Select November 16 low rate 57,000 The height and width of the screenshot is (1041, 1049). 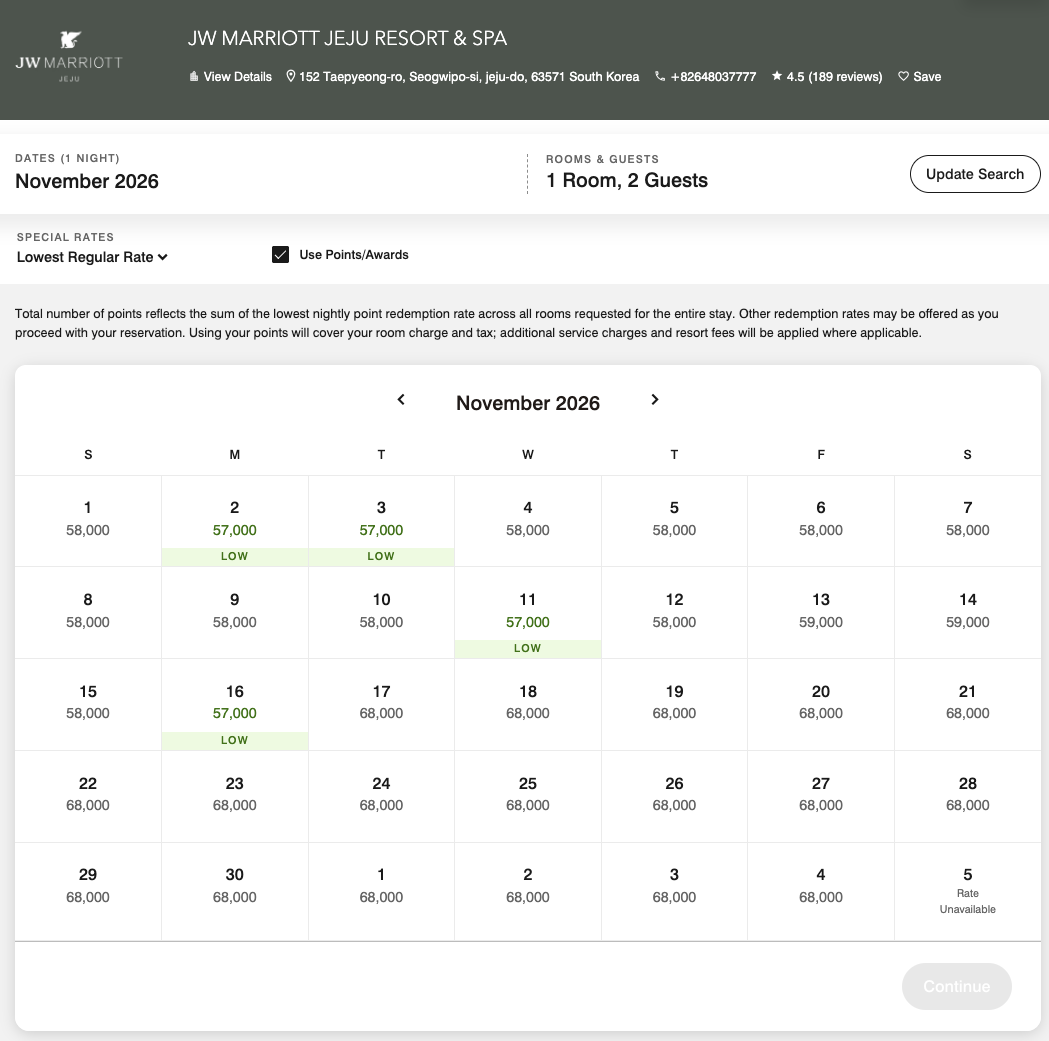click(x=235, y=704)
